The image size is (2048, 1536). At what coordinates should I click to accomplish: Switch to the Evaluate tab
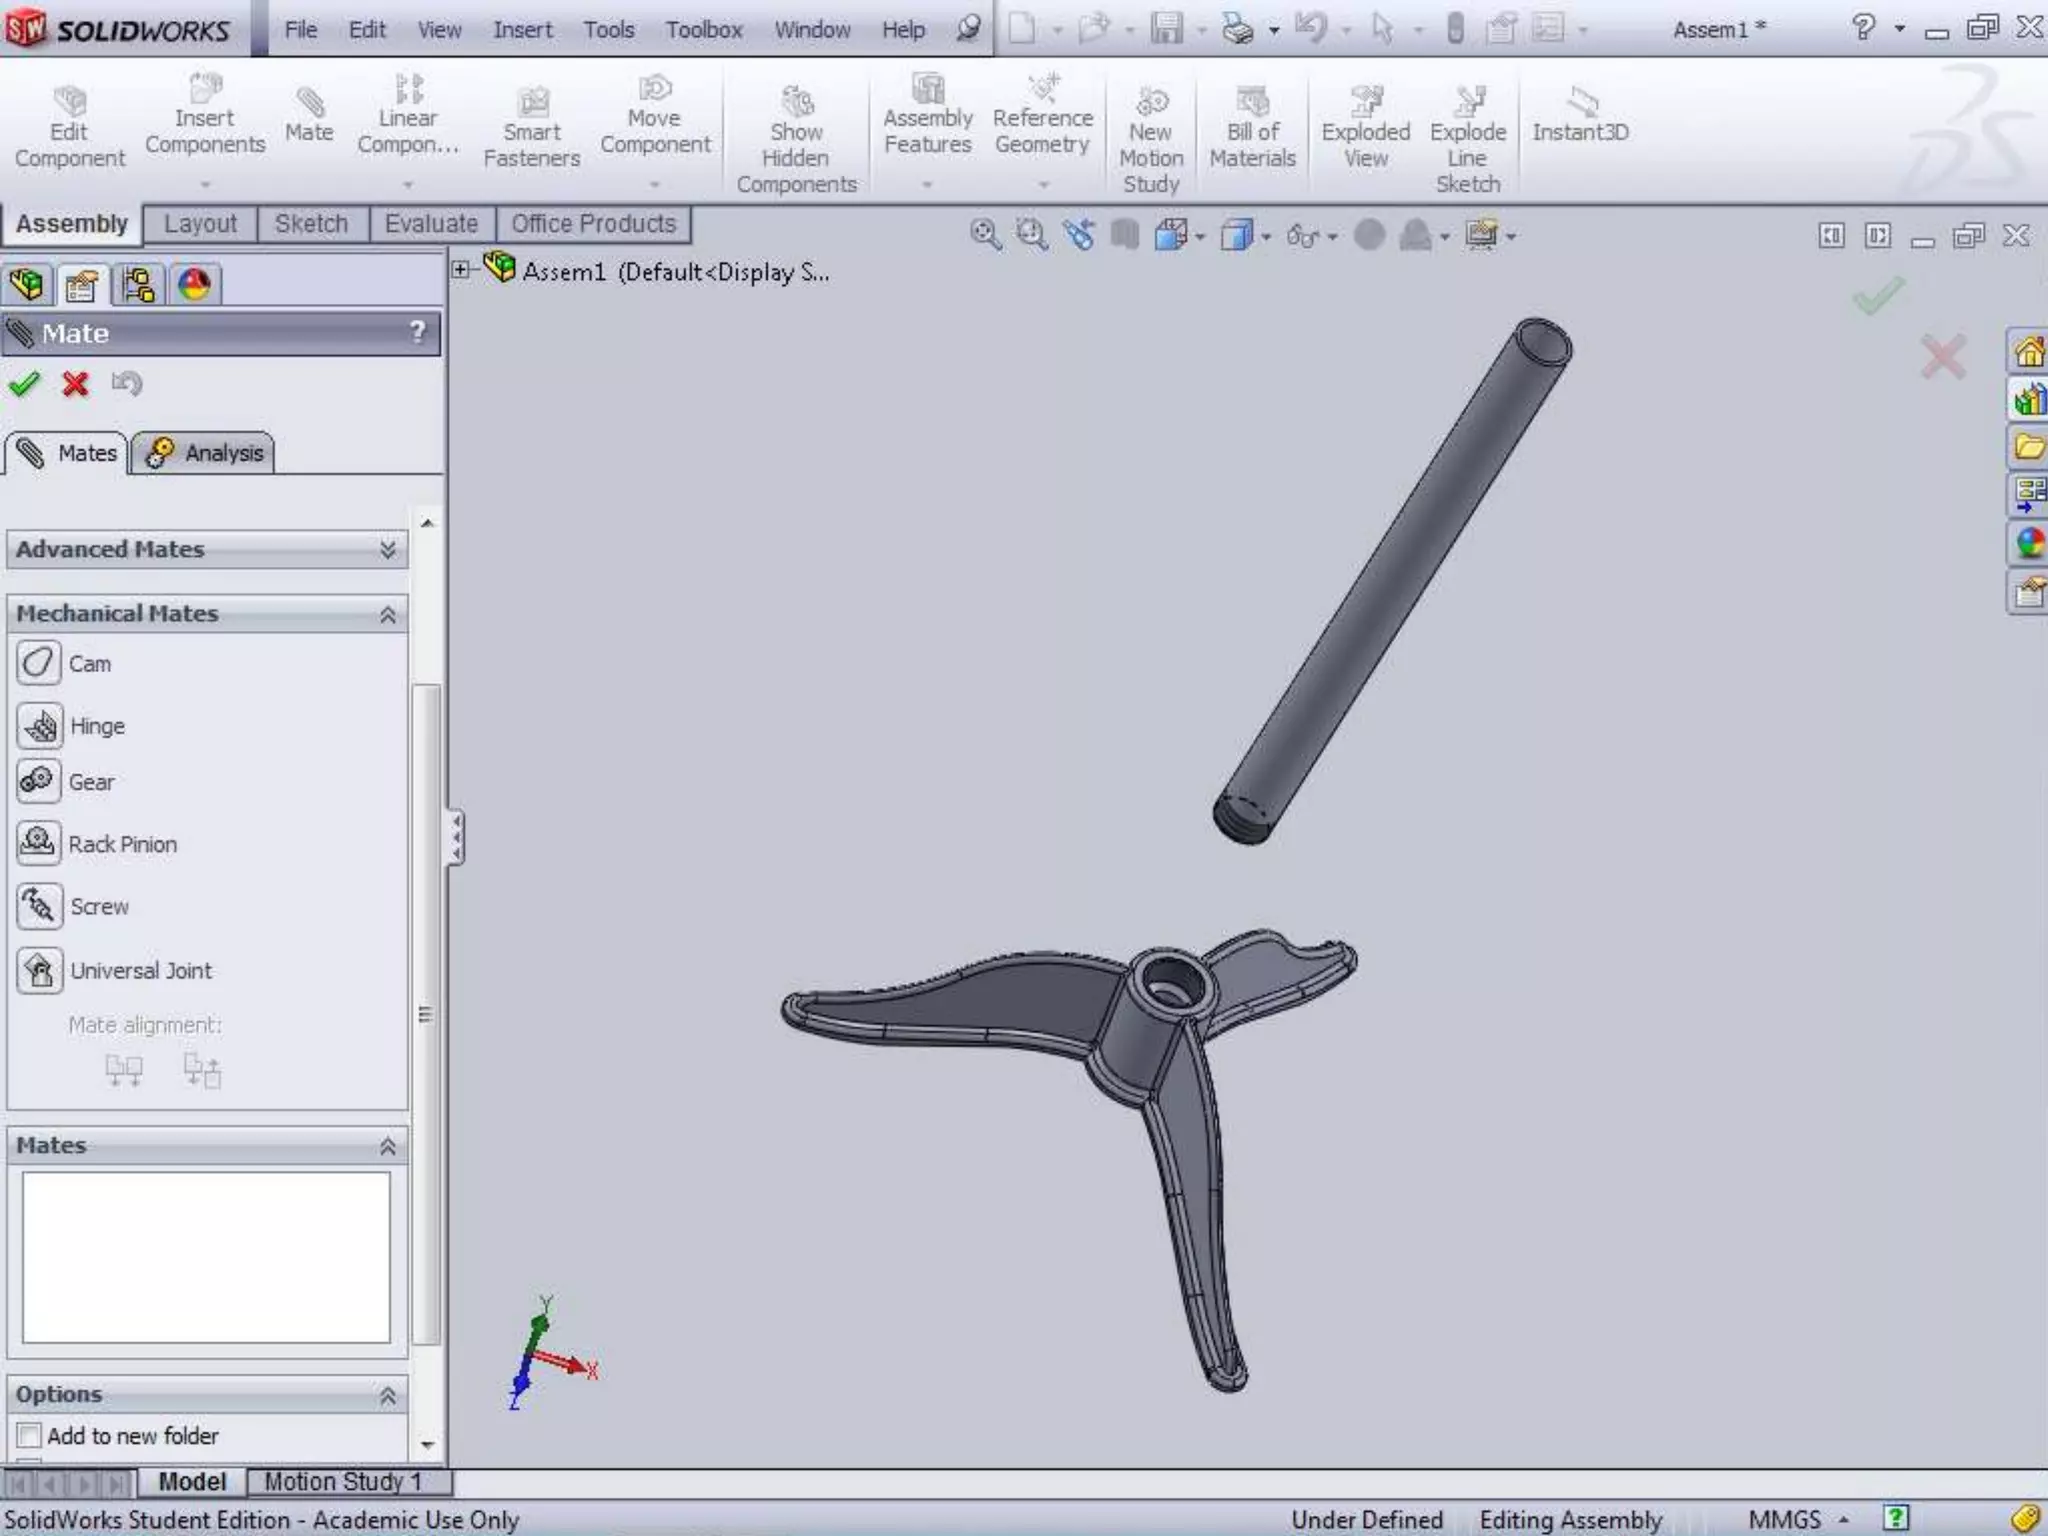tap(431, 224)
